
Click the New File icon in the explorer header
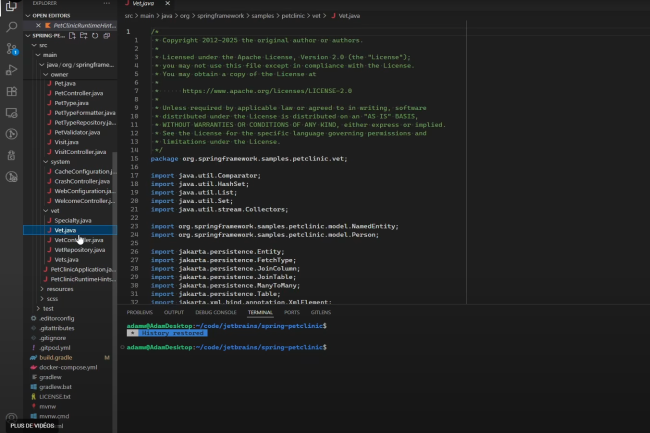click(72, 36)
